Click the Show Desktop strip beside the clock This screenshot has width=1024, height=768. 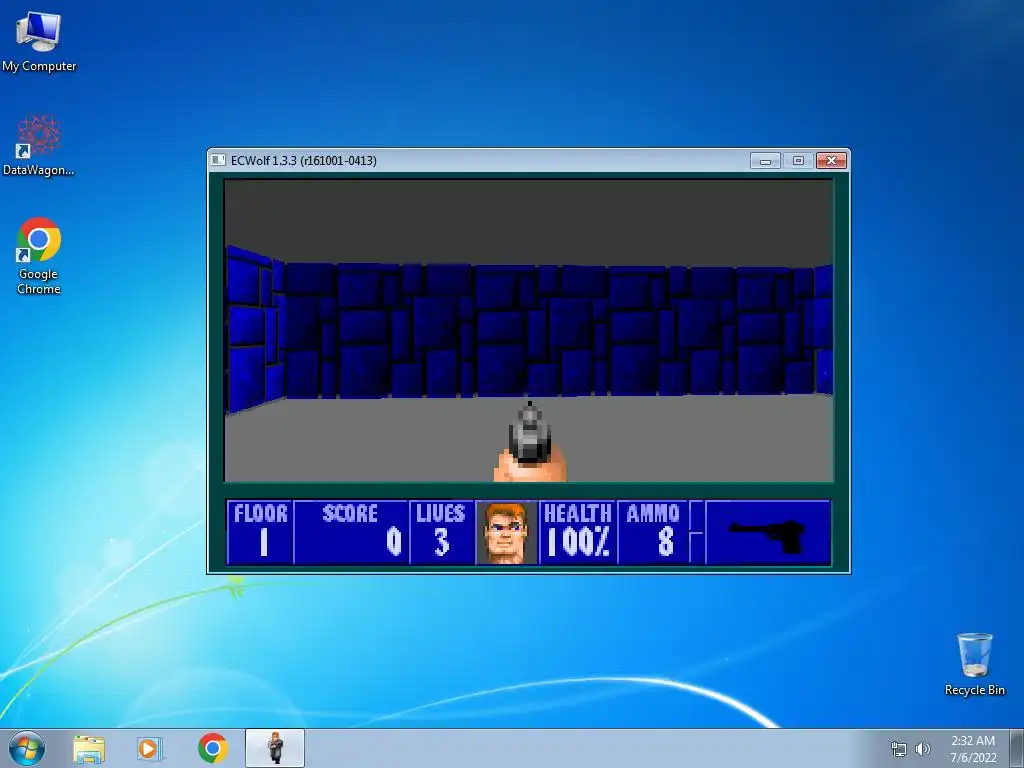point(1017,748)
